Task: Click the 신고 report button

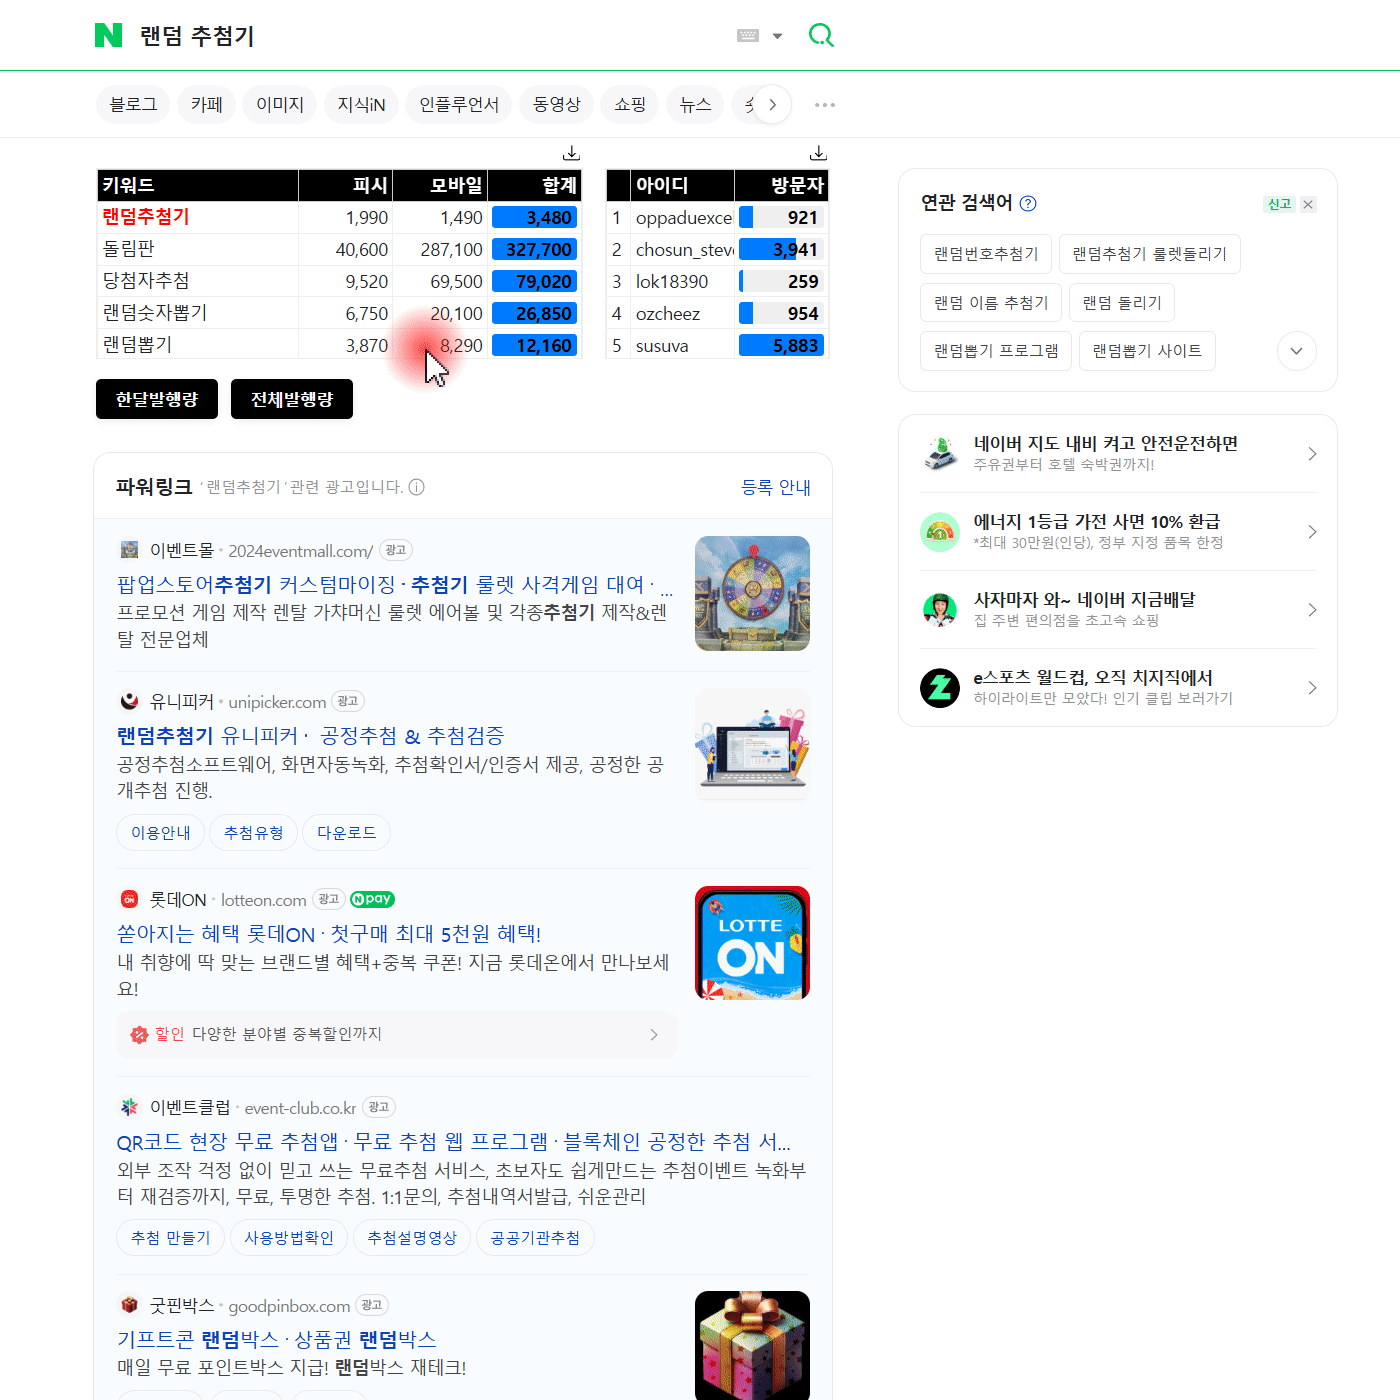Action: click(x=1279, y=204)
